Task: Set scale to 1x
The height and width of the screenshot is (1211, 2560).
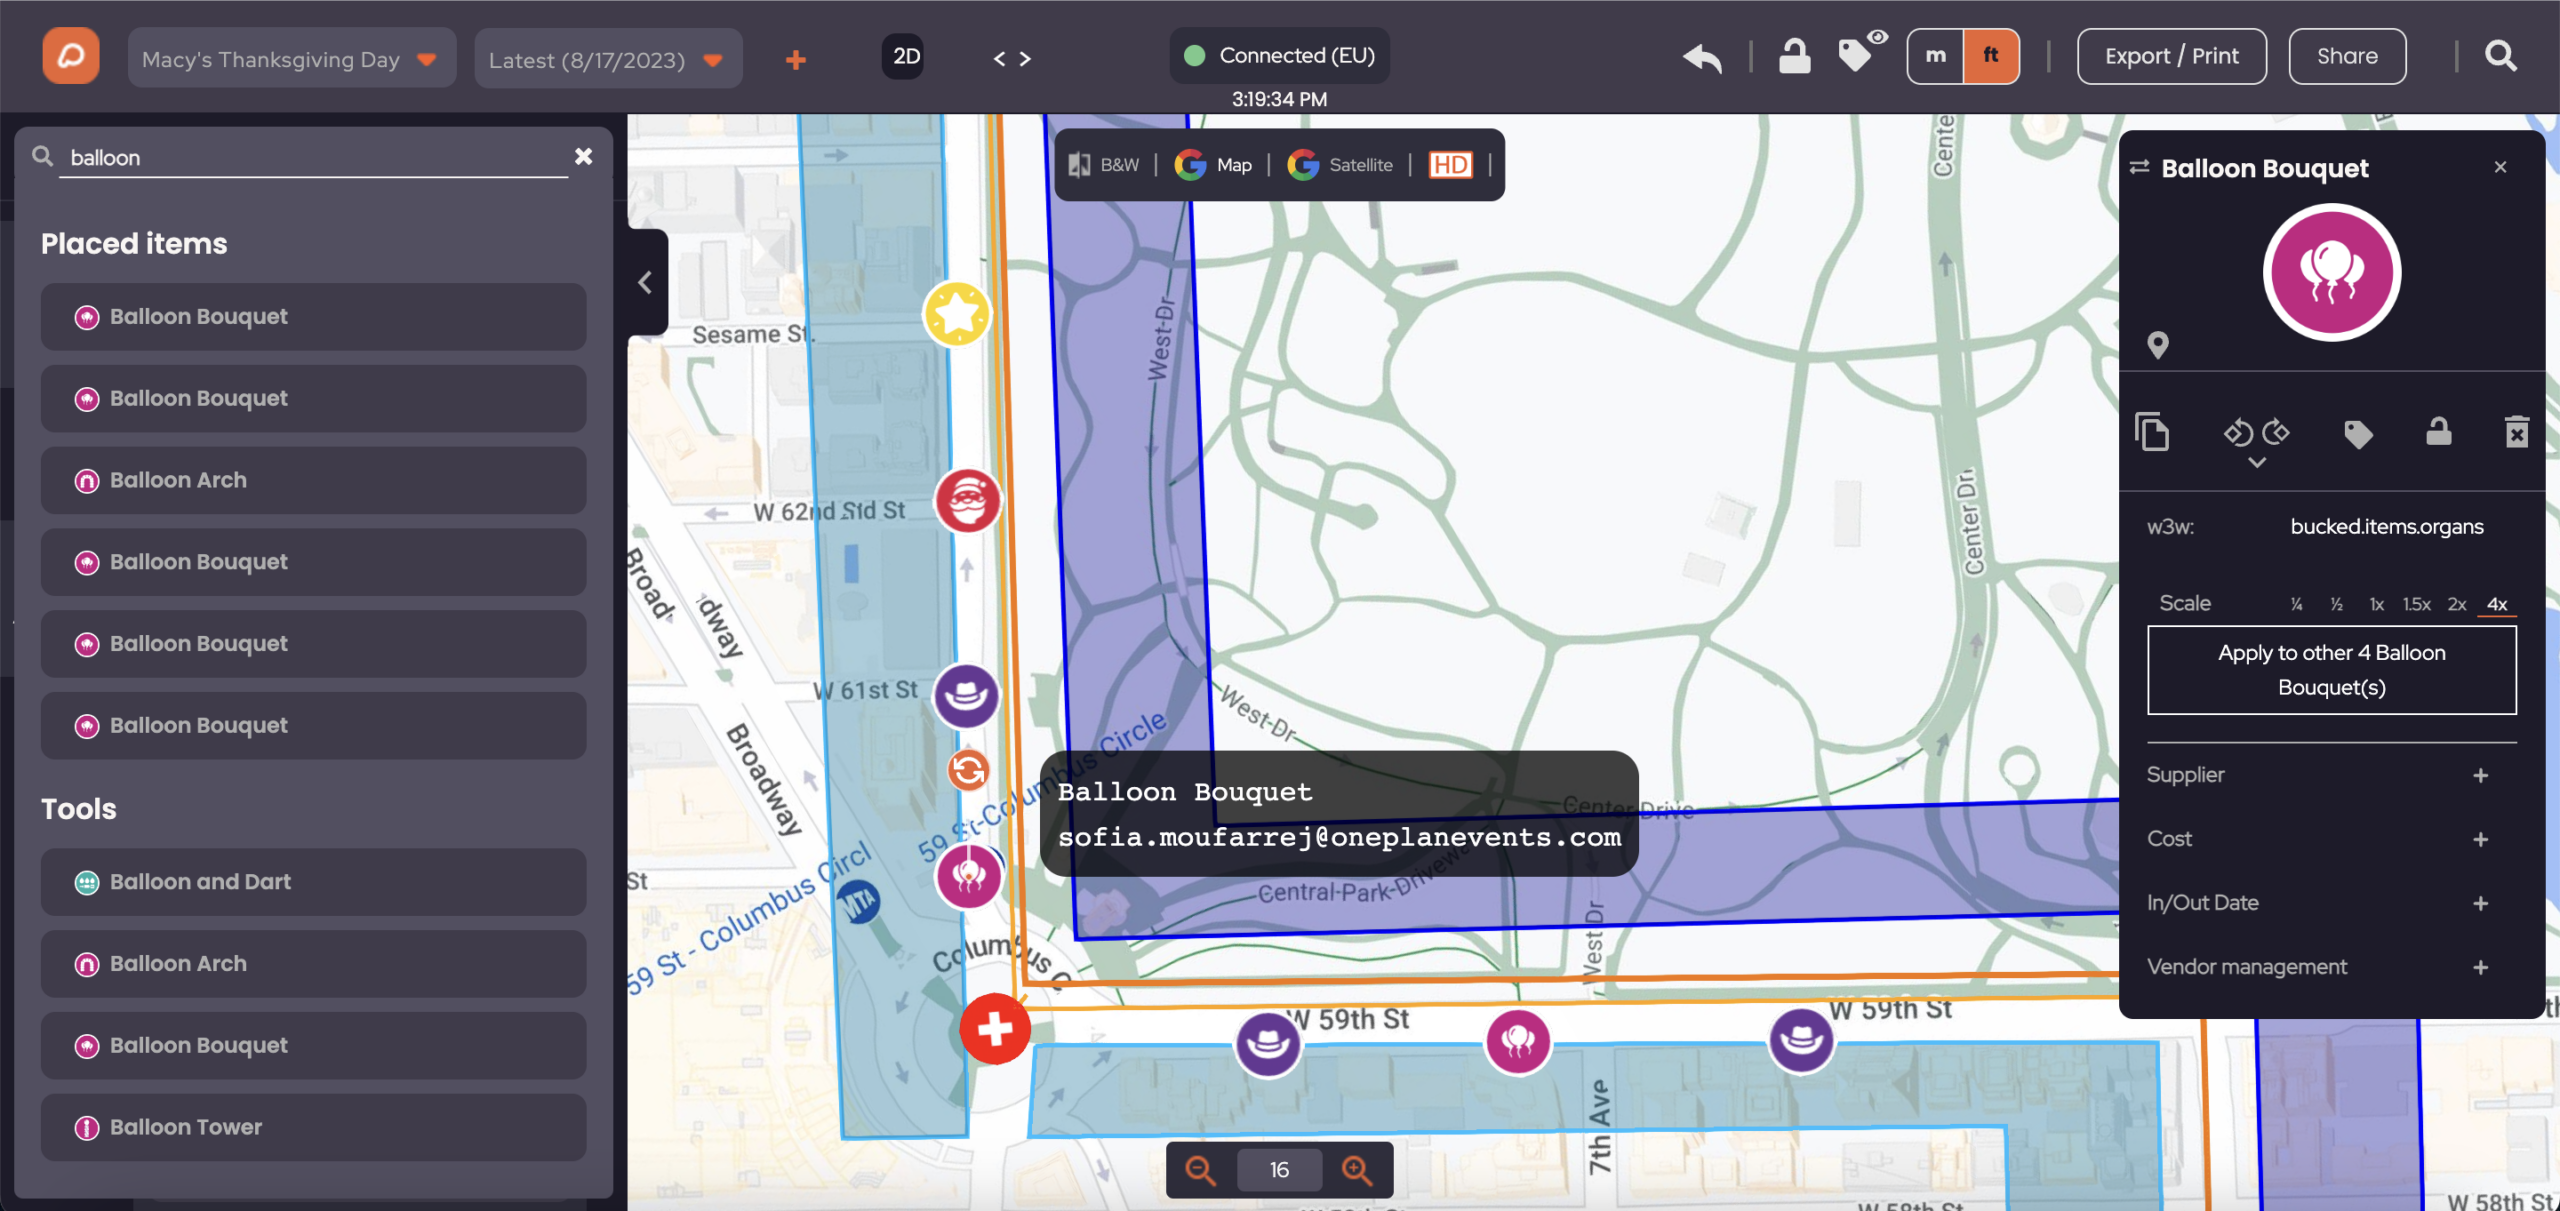Action: 2377,604
